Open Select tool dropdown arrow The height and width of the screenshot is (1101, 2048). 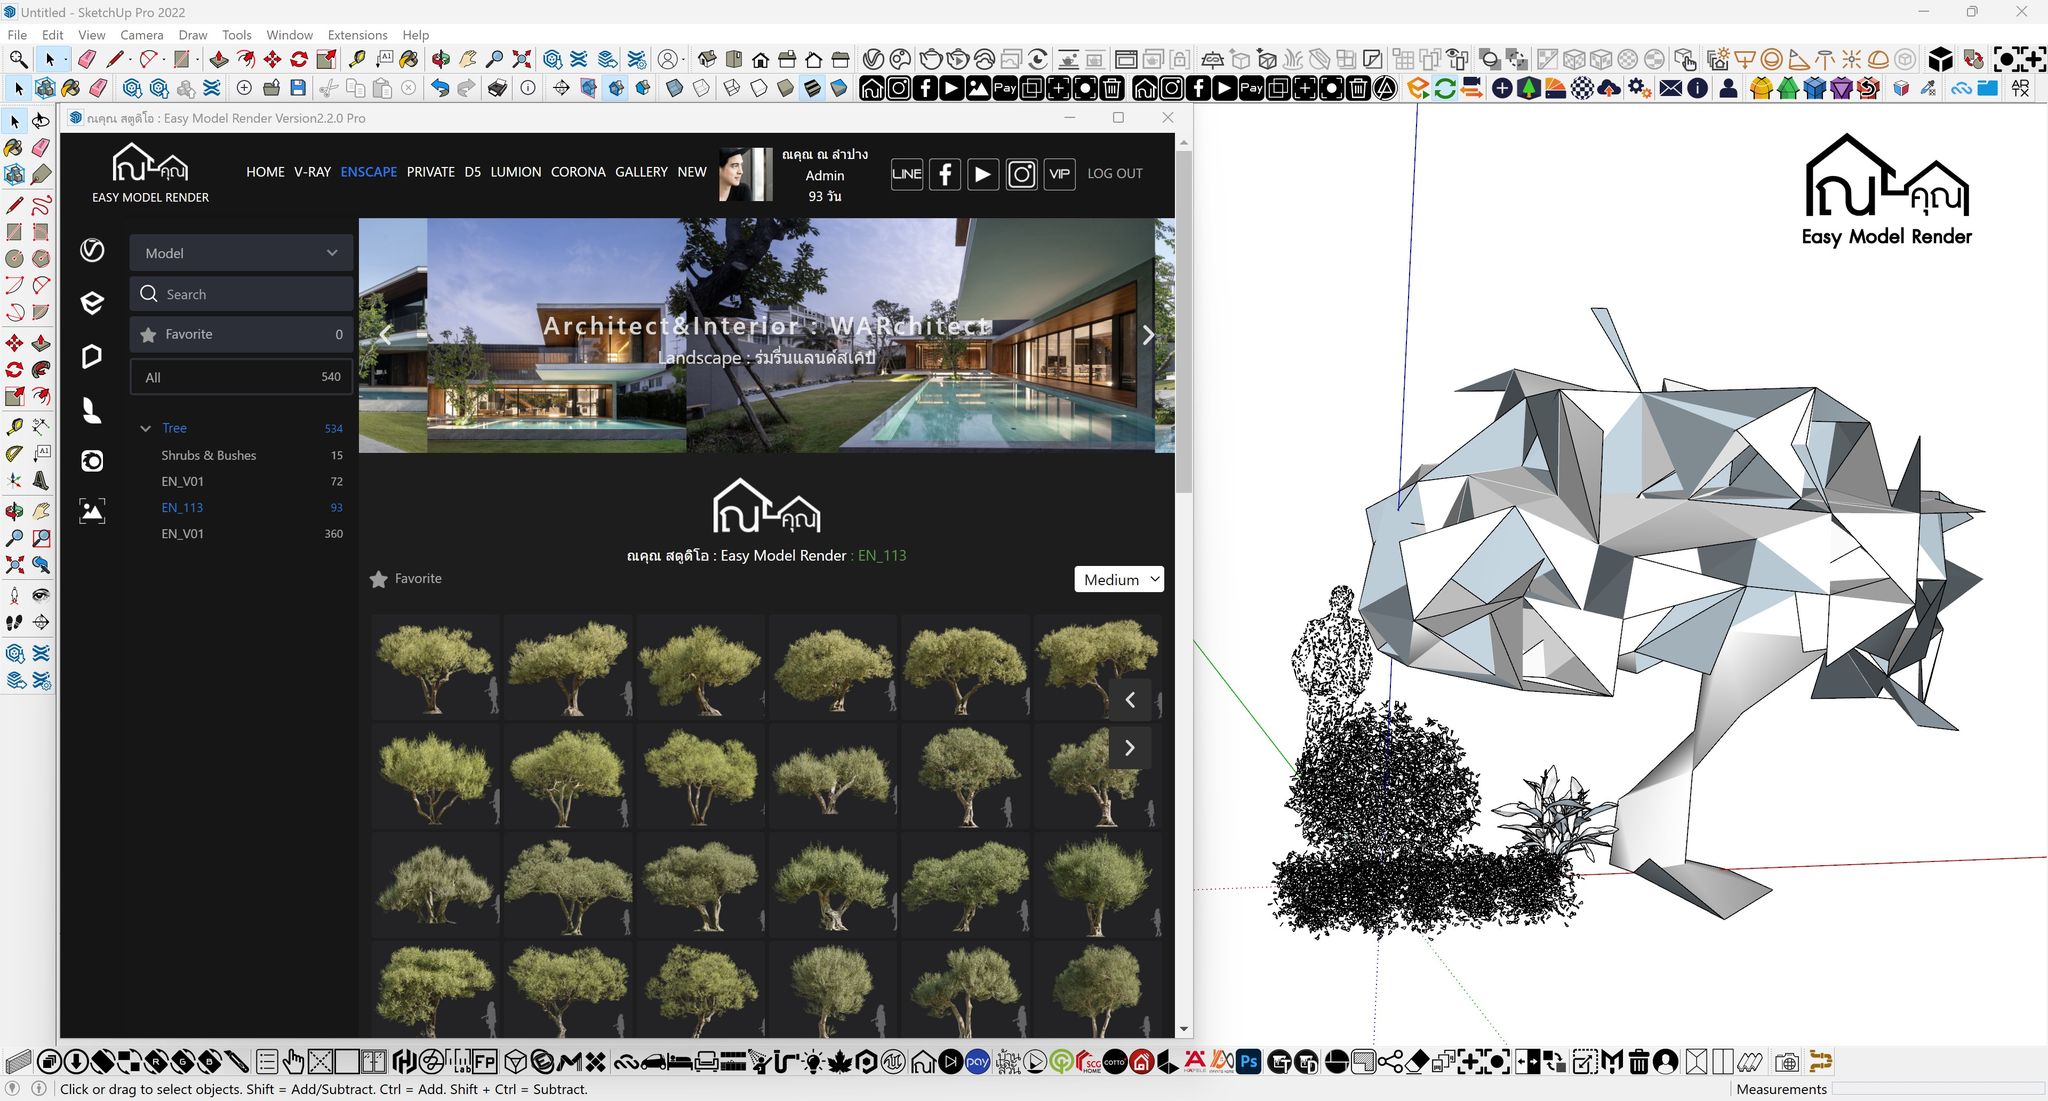(x=65, y=60)
